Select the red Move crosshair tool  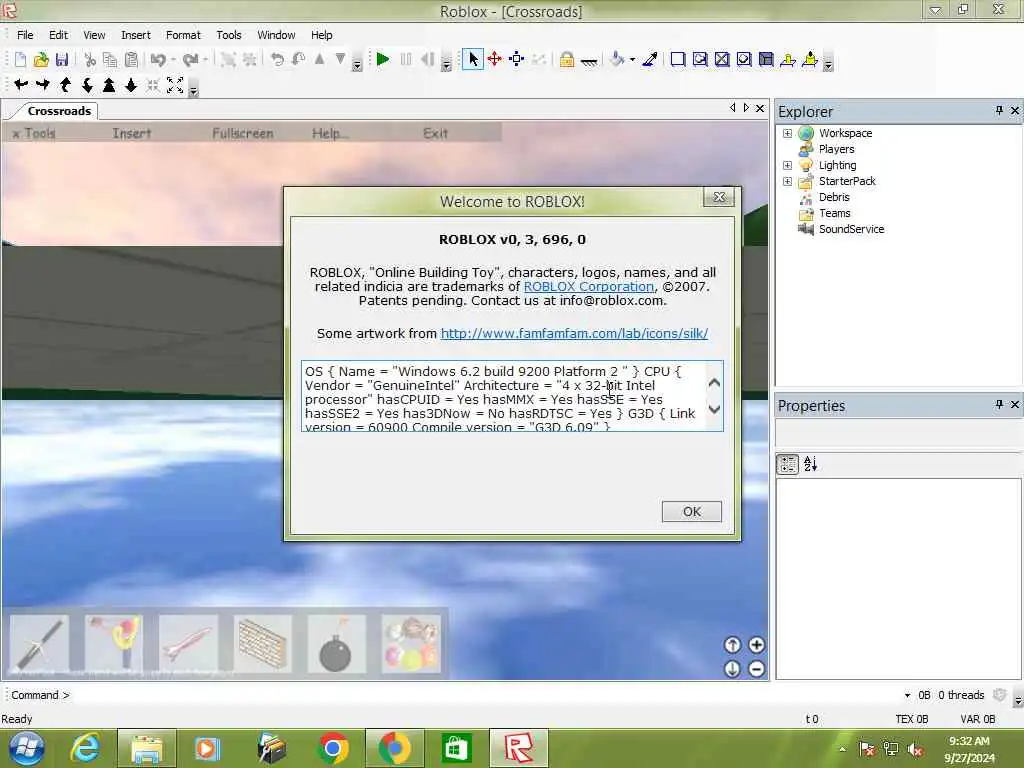tap(494, 59)
